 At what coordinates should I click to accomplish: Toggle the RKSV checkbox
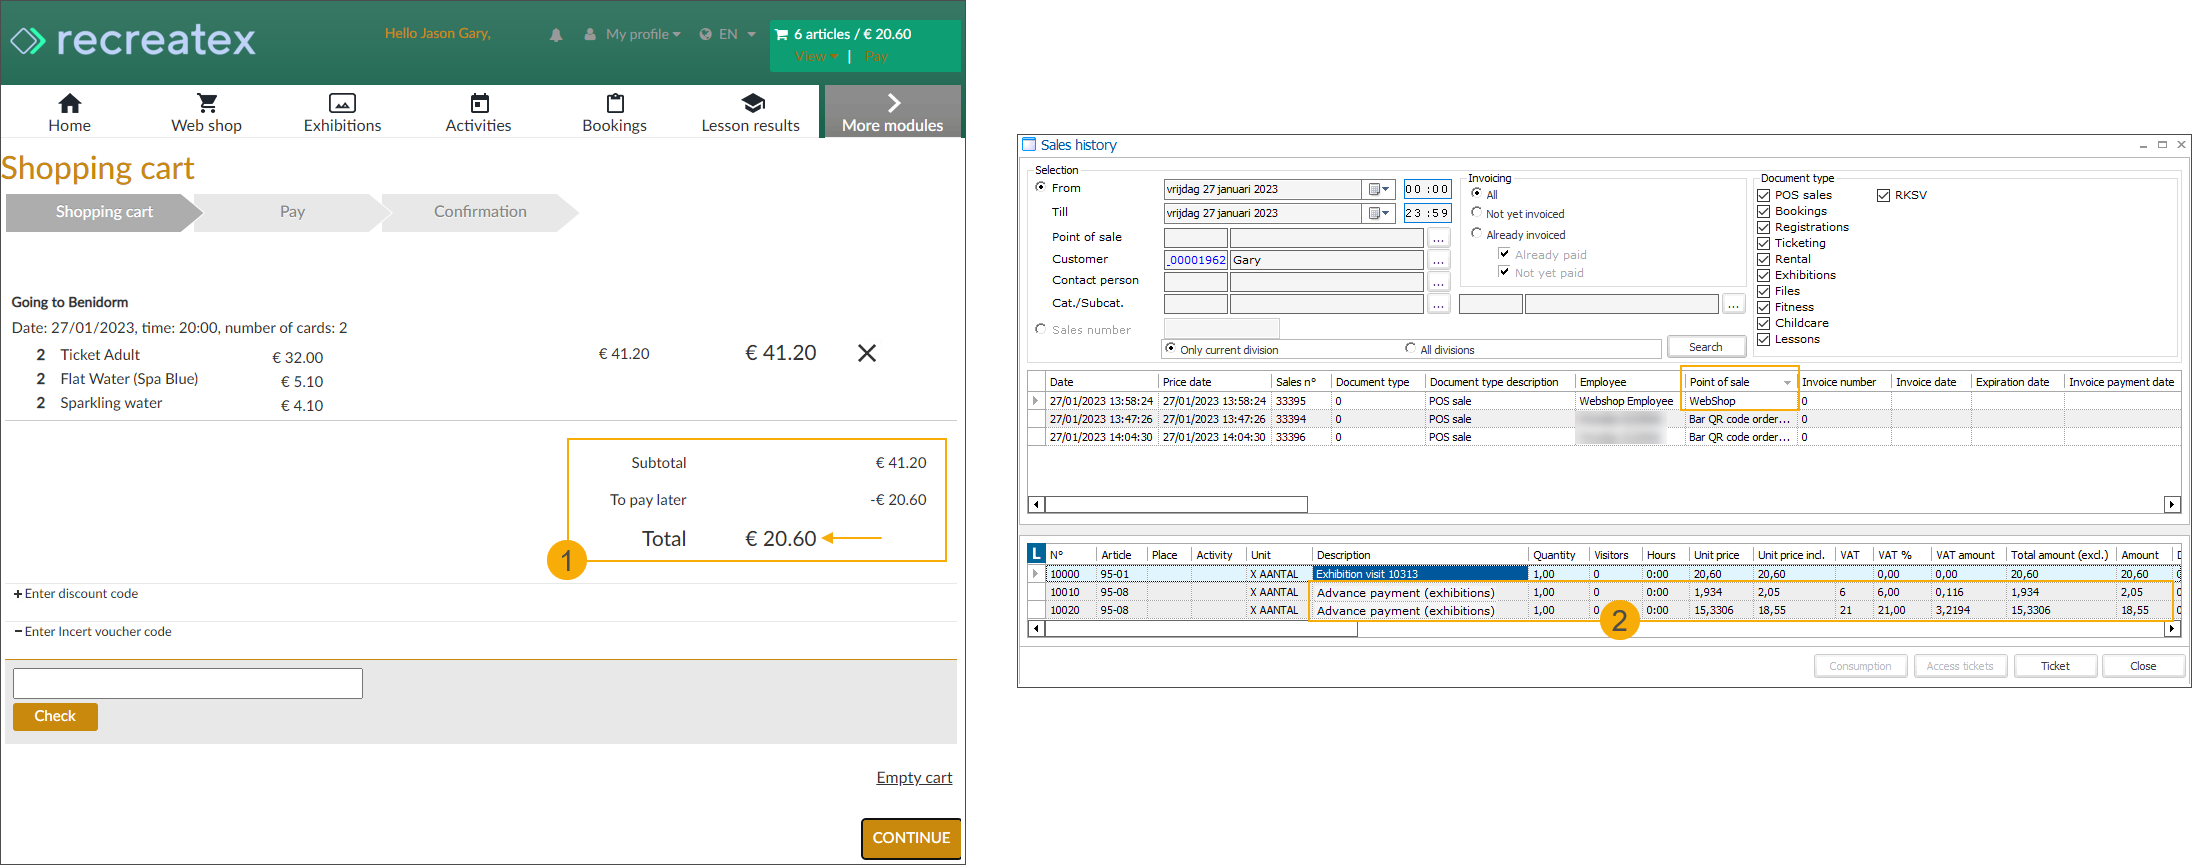click(1884, 195)
